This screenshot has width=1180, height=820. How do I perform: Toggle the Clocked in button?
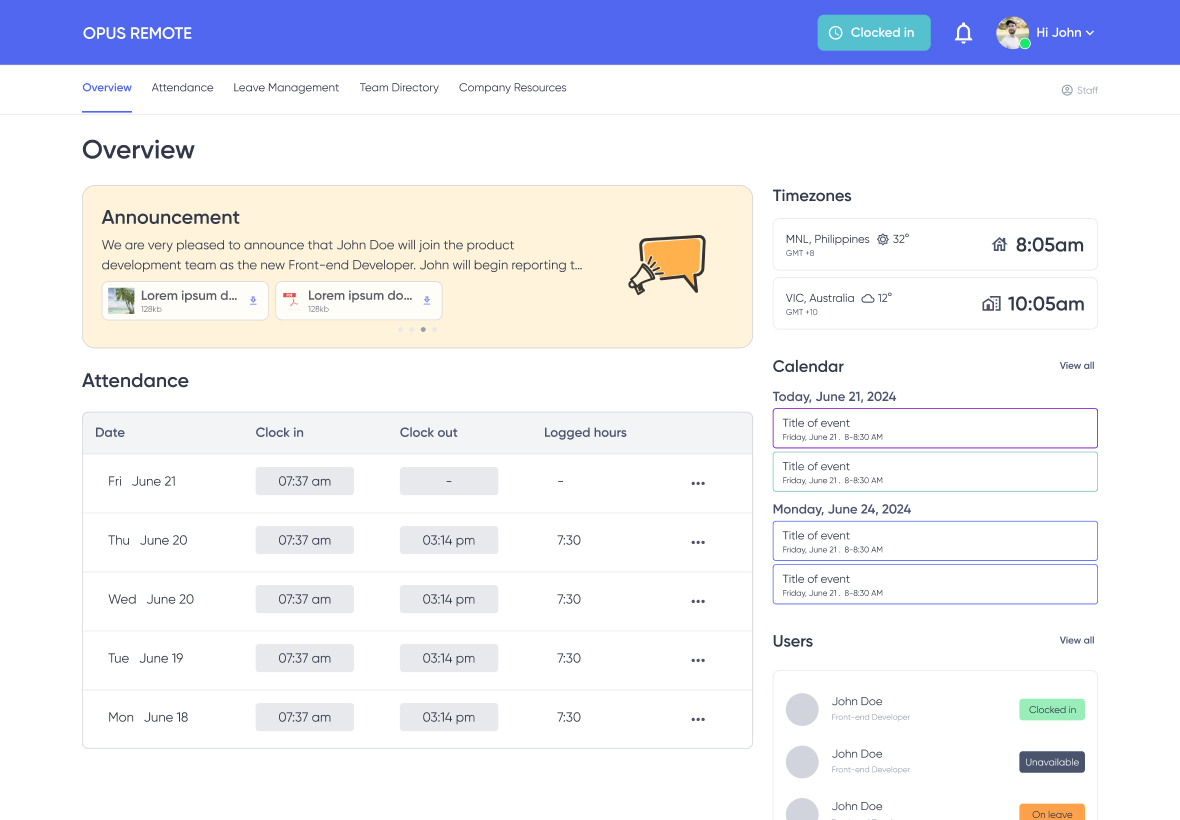click(873, 33)
